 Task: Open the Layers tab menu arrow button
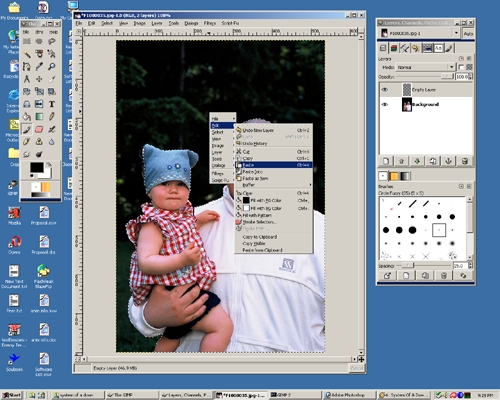pos(462,58)
